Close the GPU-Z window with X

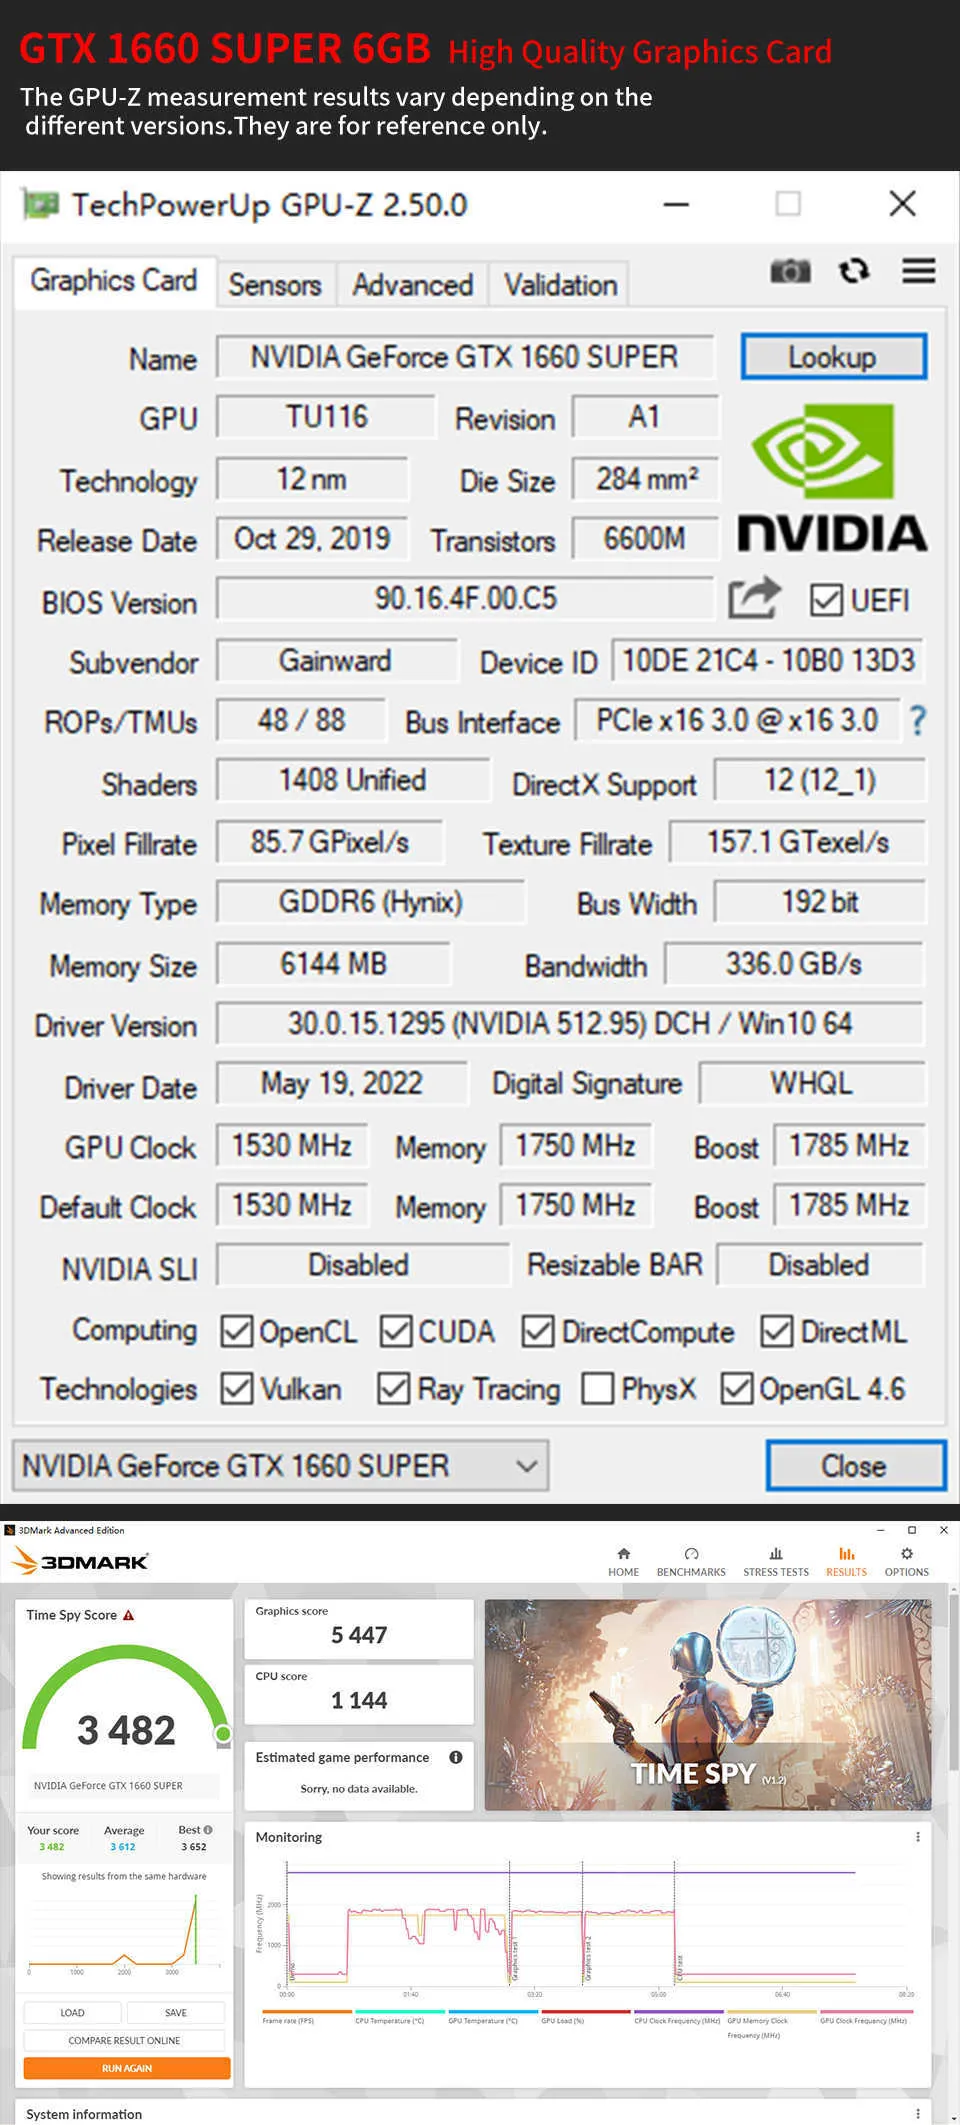(902, 204)
